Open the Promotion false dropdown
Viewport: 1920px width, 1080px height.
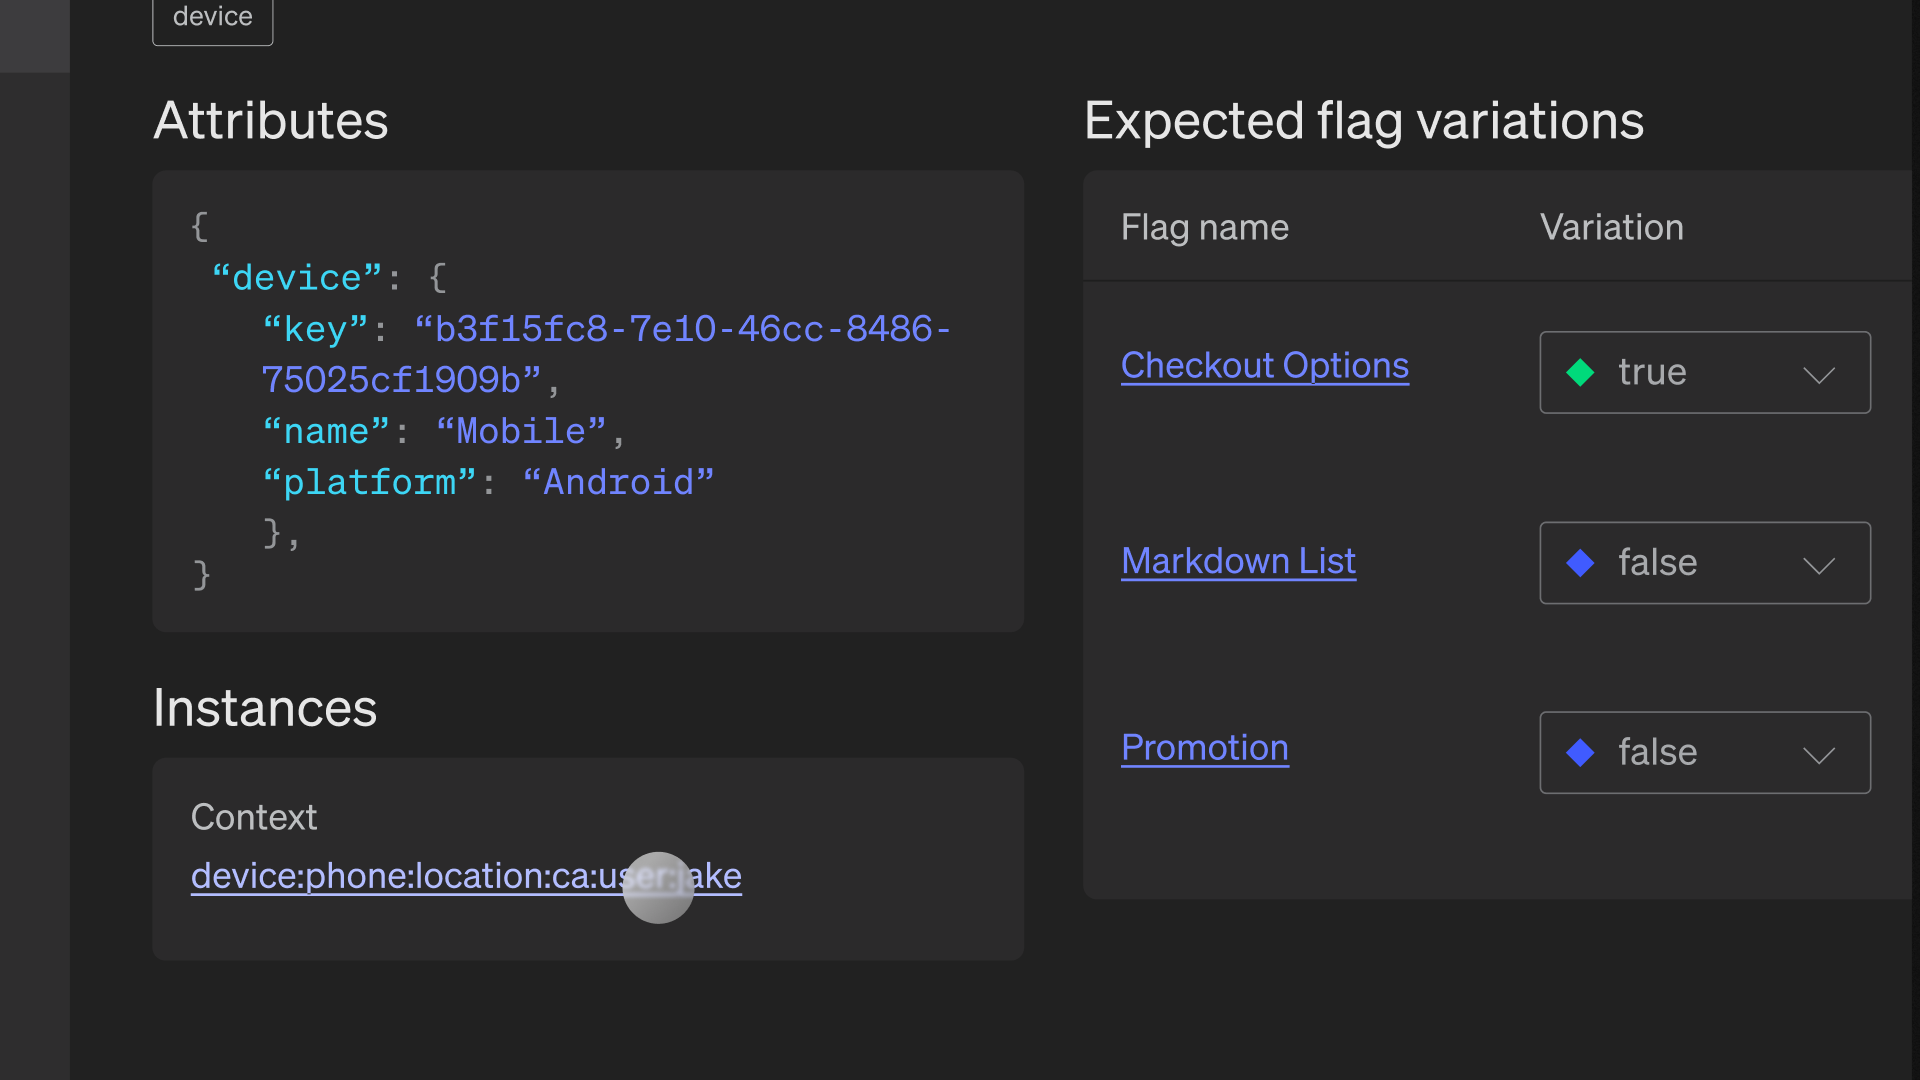(1704, 752)
